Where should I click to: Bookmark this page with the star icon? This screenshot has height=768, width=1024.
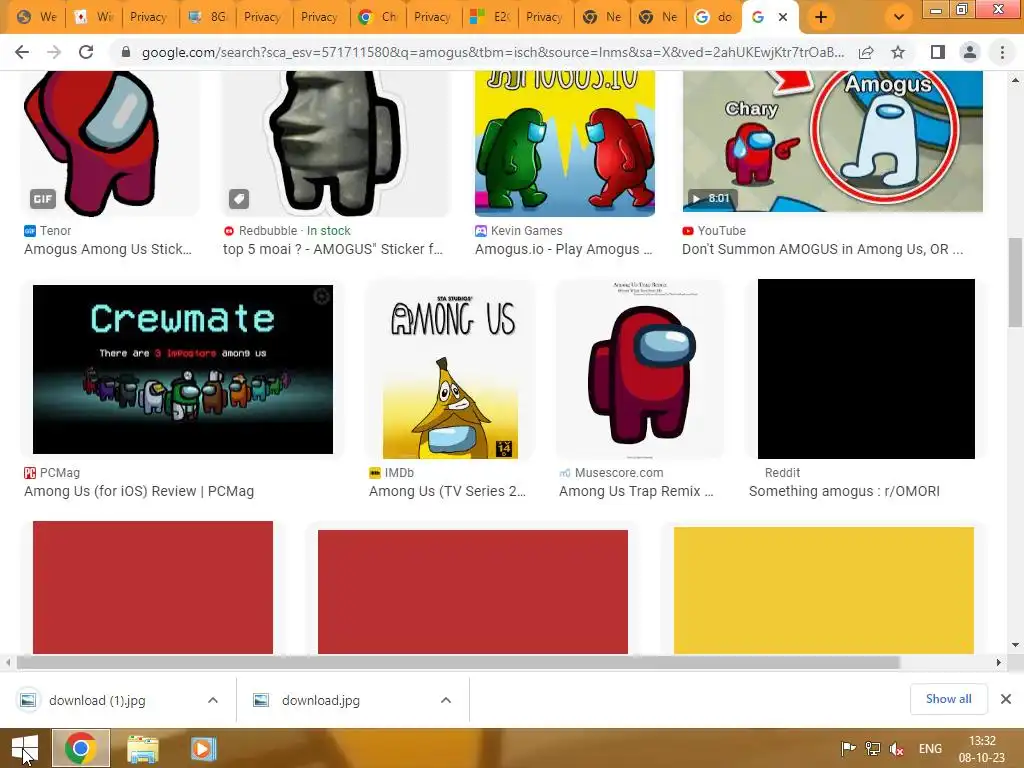[898, 52]
